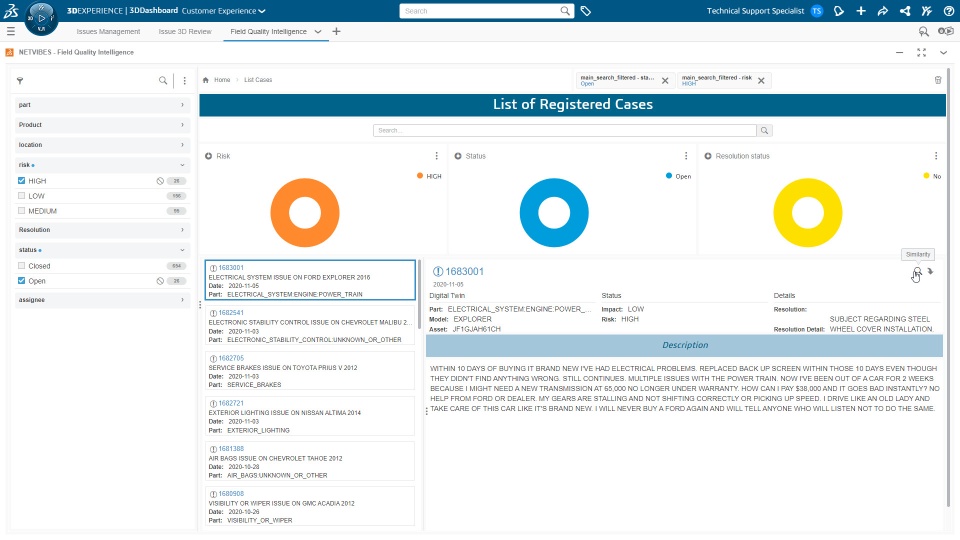Uncheck the Open status checkbox
This screenshot has height=540, width=960.
click(21, 280)
